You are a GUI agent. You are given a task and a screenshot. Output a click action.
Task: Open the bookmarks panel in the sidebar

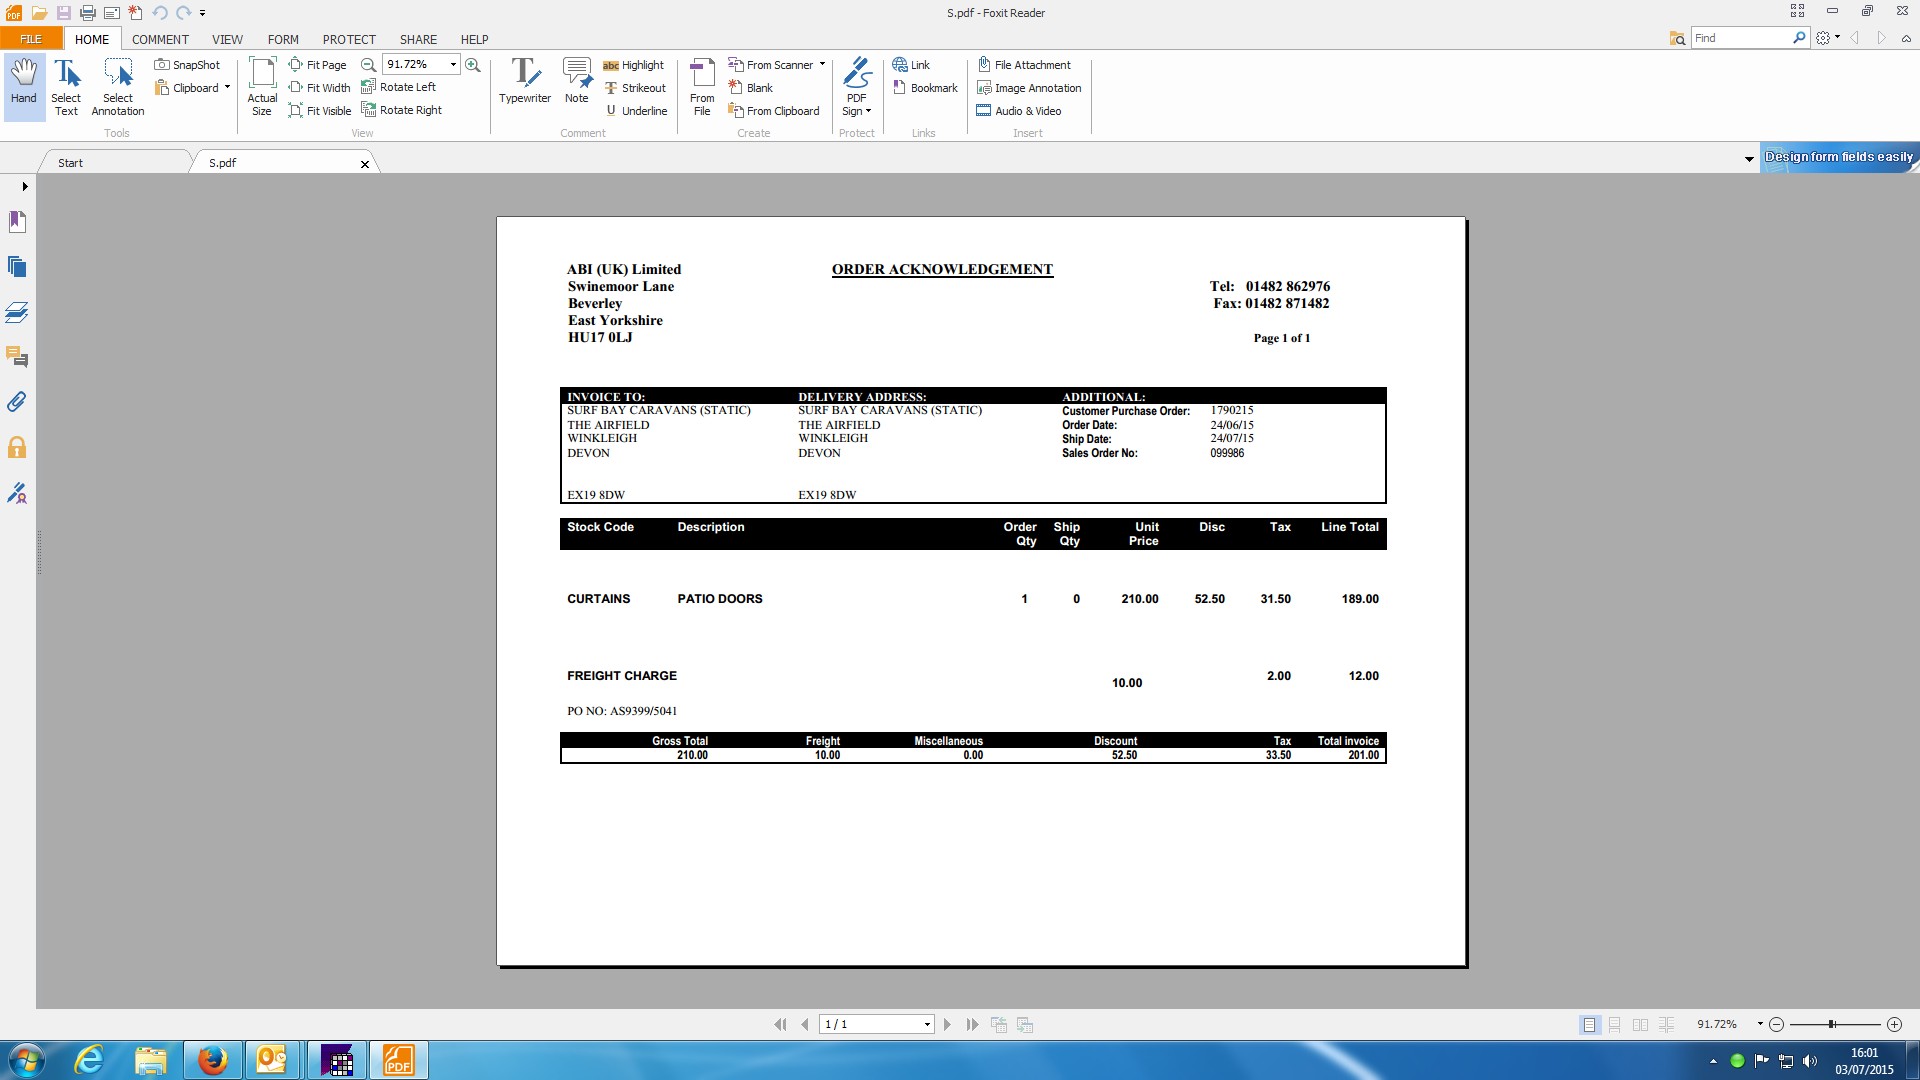click(x=17, y=221)
